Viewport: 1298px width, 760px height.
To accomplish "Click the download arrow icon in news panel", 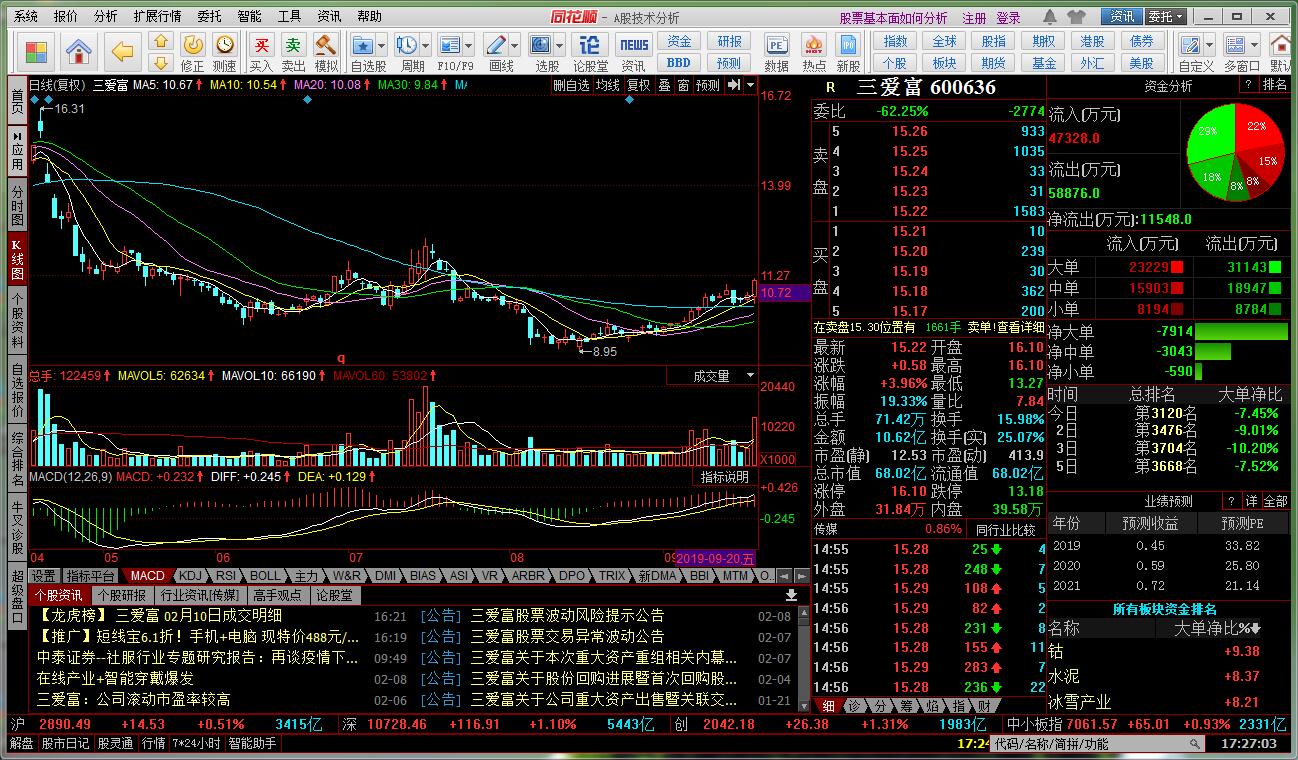I will tap(791, 595).
